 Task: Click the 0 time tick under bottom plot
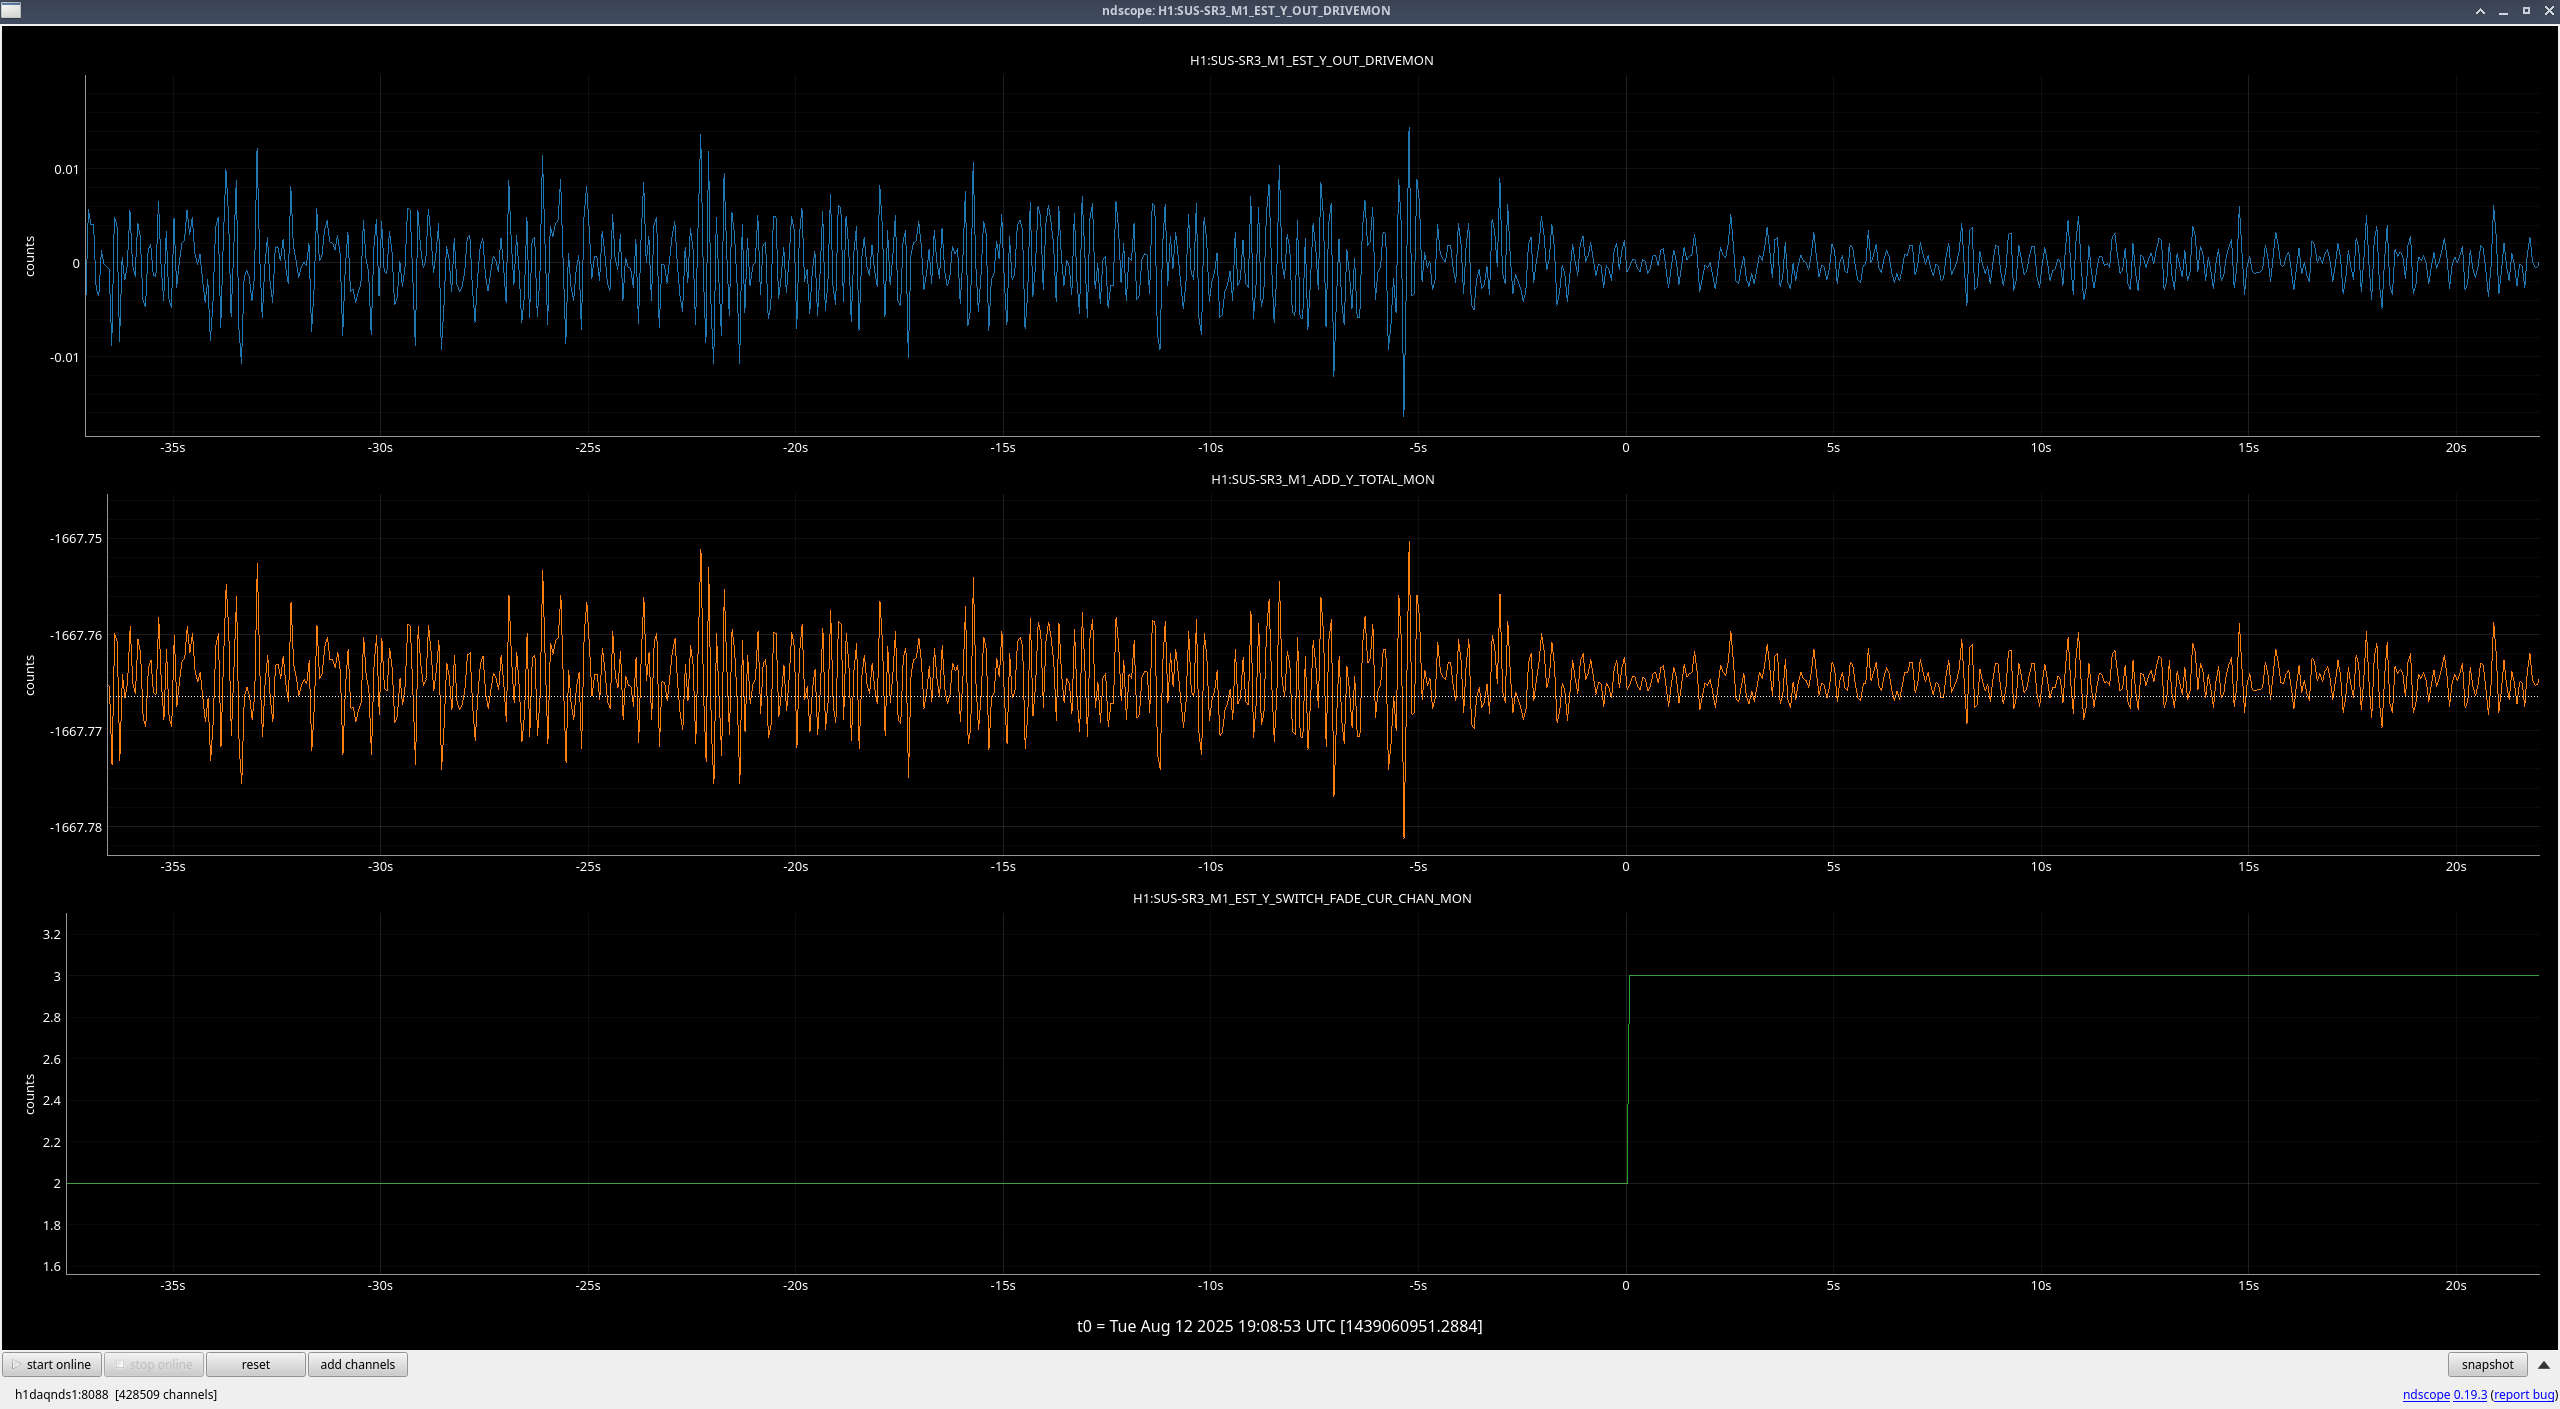point(1625,1286)
